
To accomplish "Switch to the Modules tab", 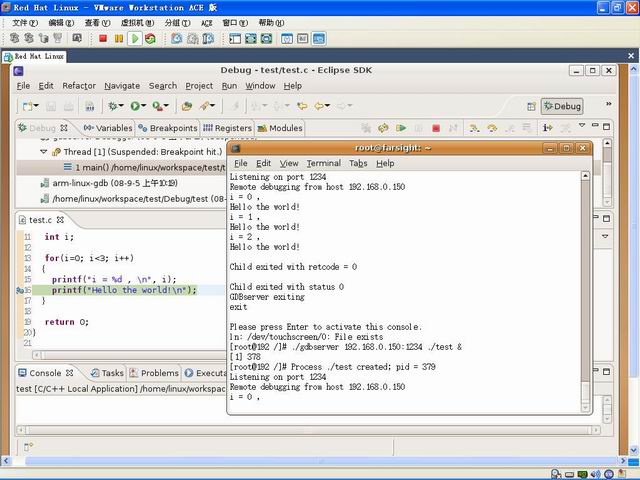I will (280, 128).
